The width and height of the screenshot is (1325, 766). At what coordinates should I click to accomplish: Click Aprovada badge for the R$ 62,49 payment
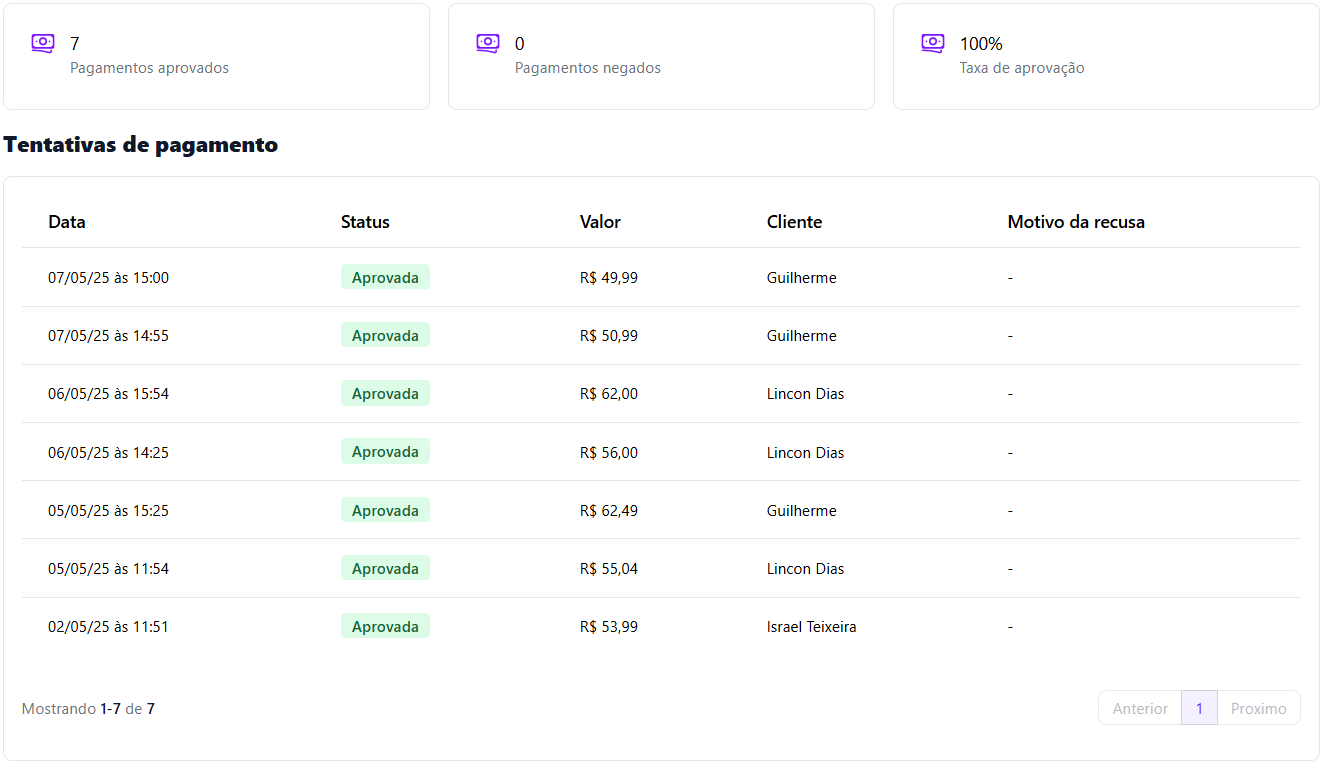[x=385, y=511]
